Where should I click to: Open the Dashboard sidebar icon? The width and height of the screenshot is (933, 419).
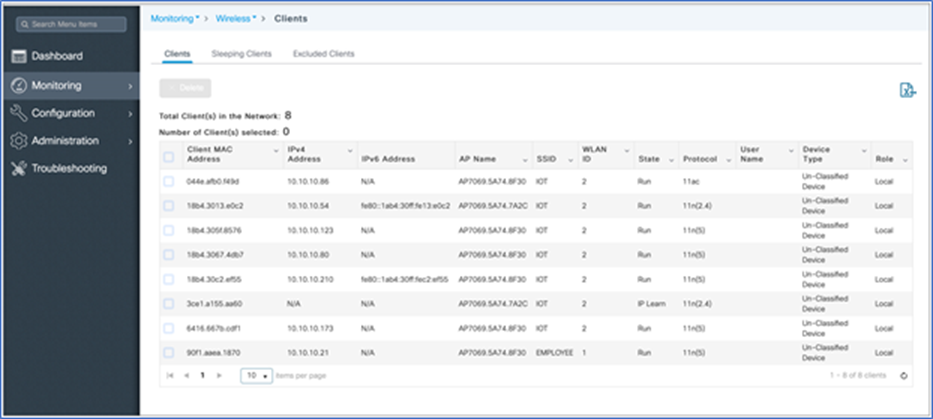(x=19, y=57)
